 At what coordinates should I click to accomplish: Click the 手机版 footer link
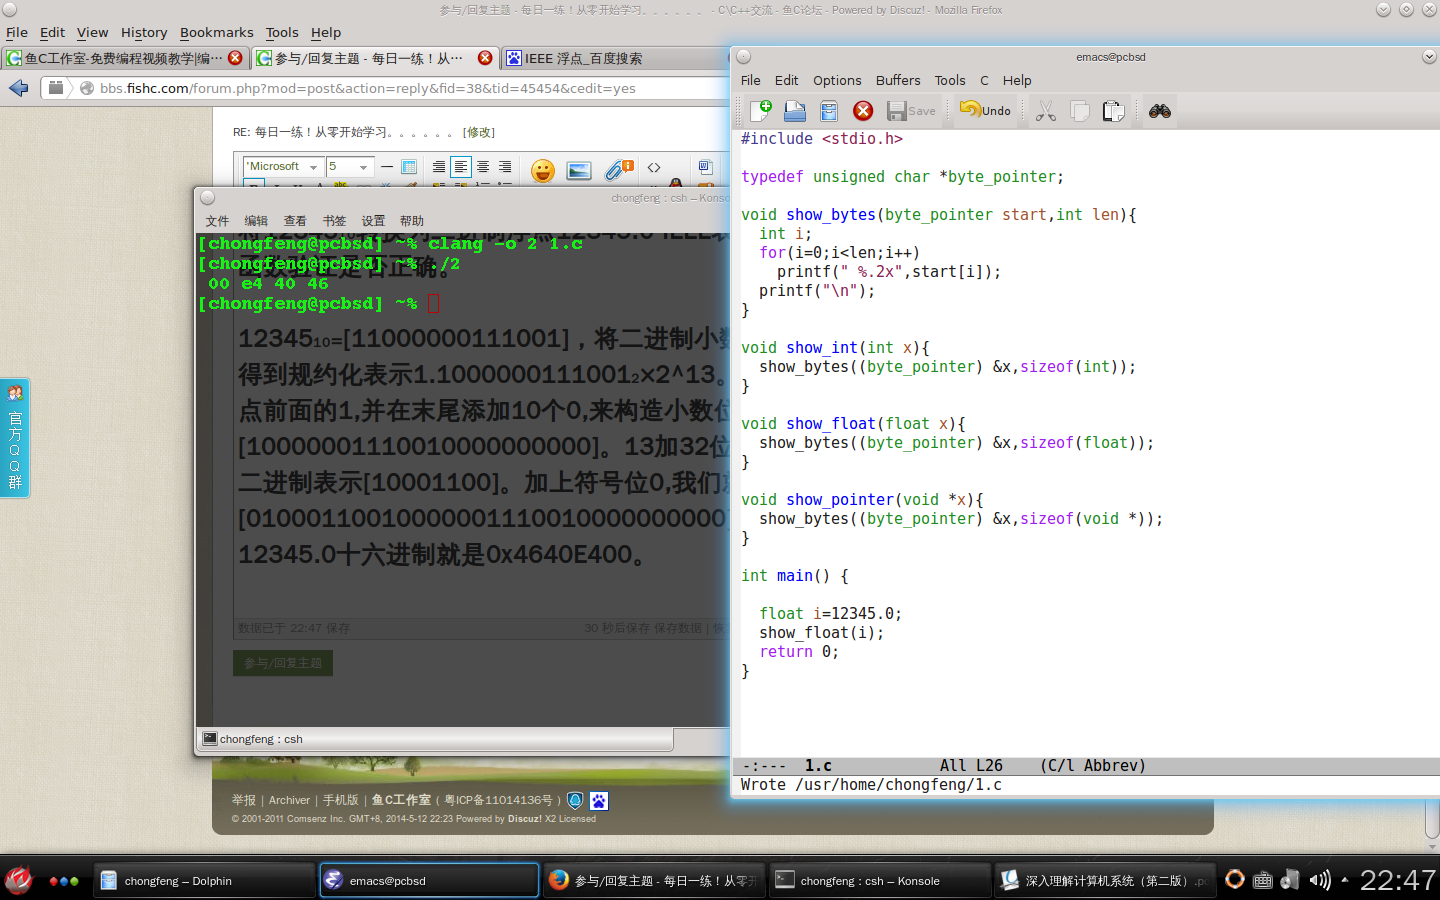[x=340, y=800]
